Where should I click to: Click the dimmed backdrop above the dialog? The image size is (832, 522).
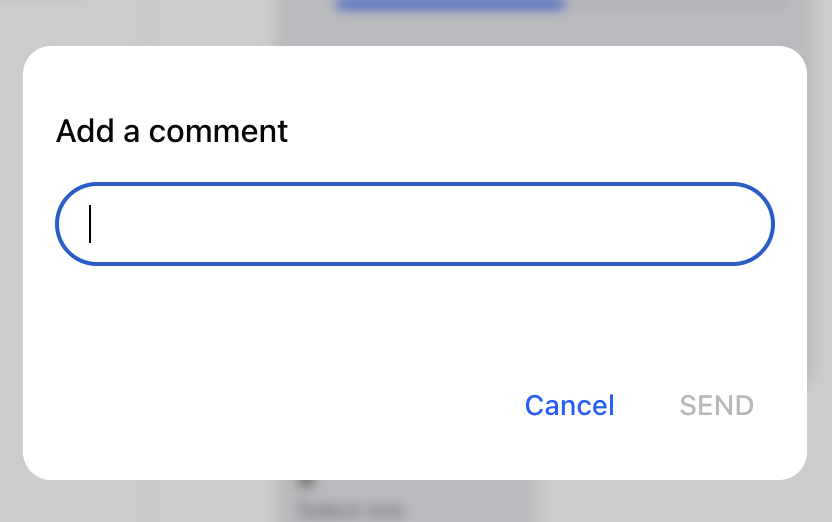pos(200,20)
